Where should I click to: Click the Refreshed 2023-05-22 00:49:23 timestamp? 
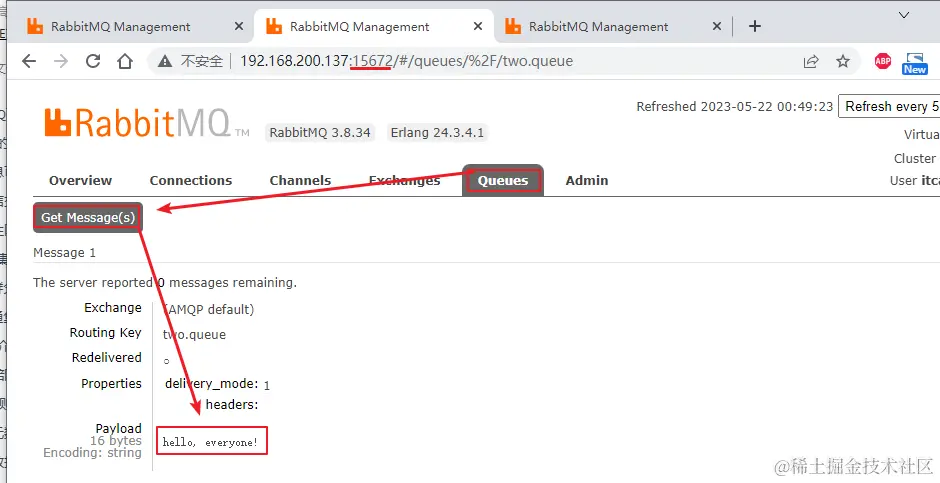(734, 107)
